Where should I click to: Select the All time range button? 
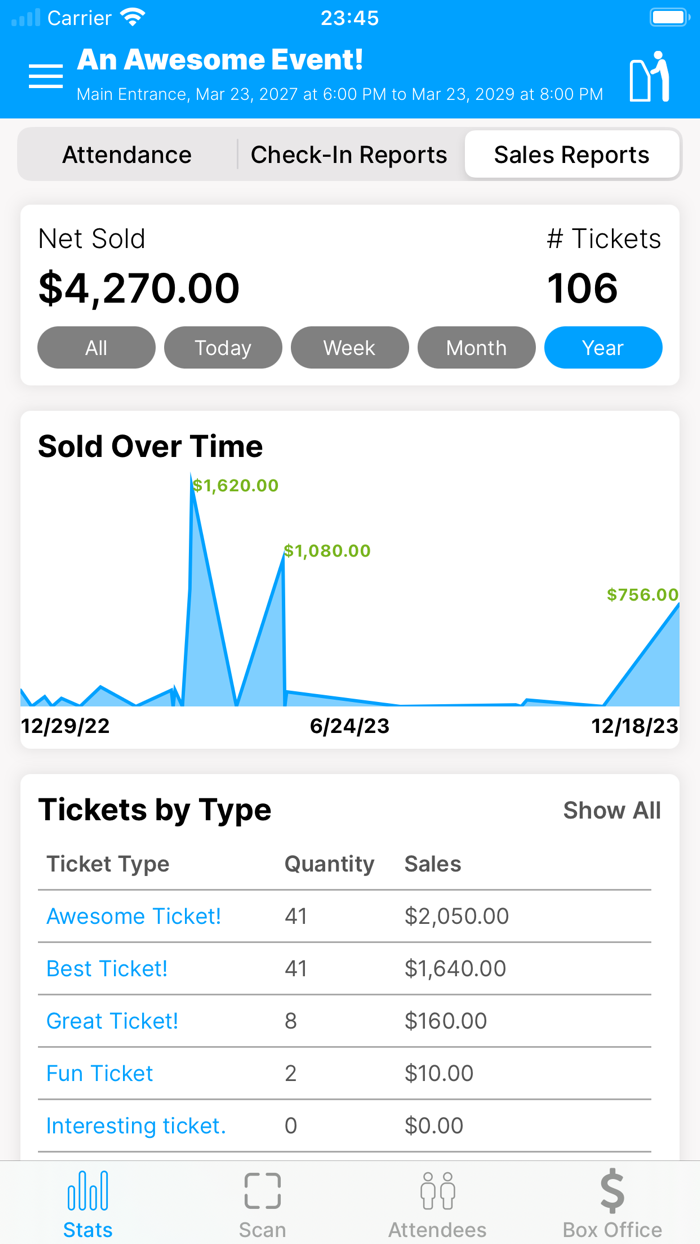pyautogui.click(x=96, y=347)
